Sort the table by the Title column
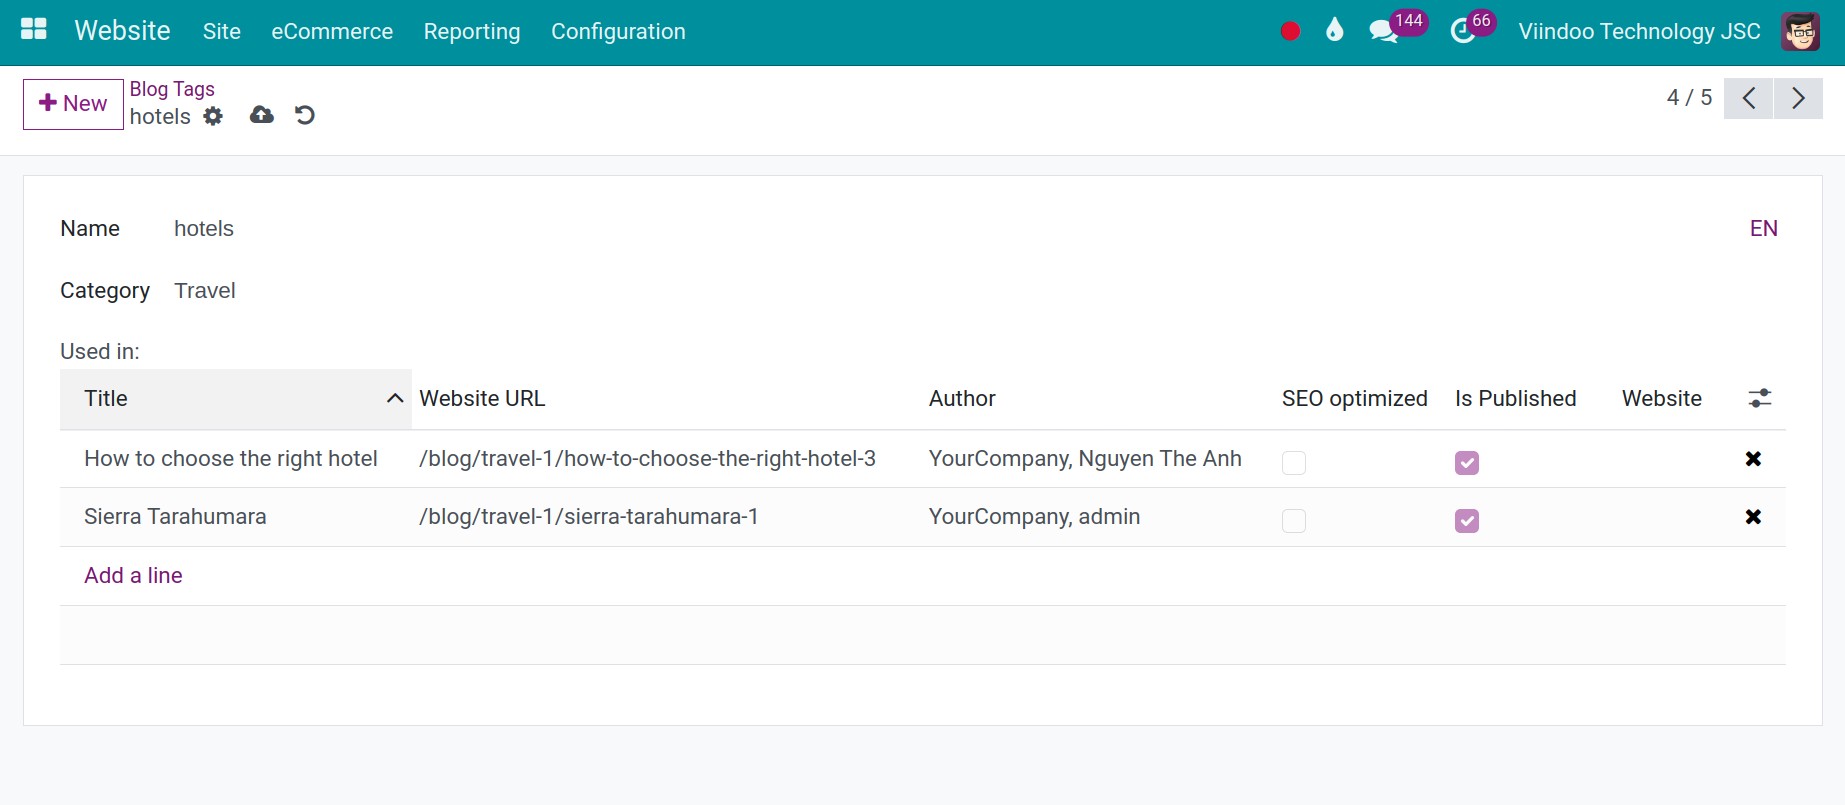 click(236, 399)
